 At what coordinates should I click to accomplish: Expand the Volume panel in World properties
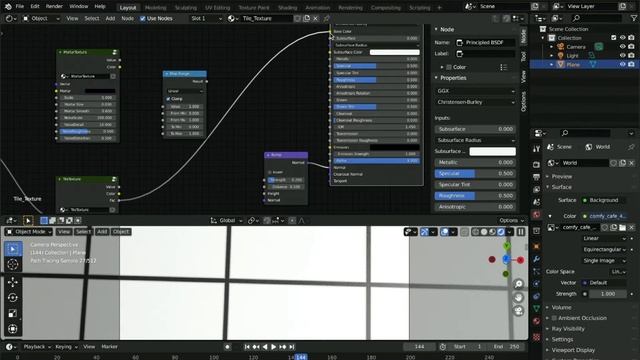(x=561, y=307)
